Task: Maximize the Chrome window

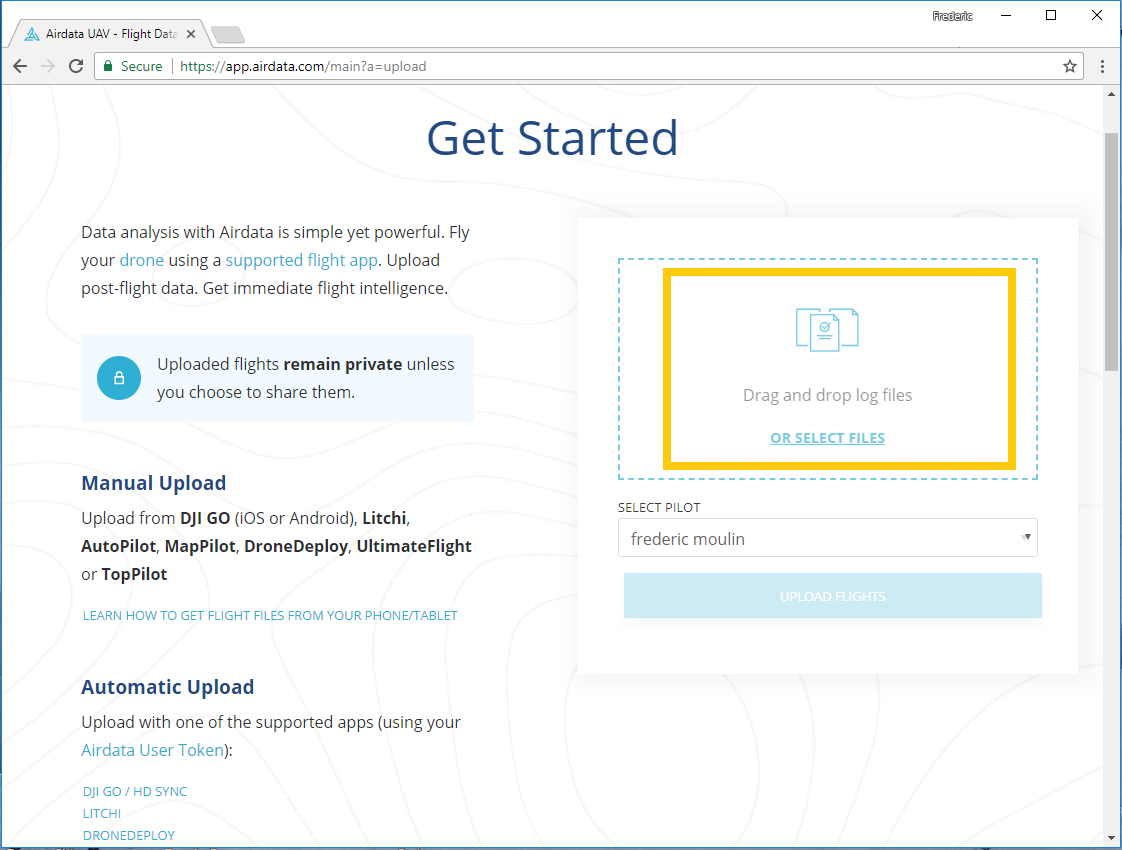Action: 1050,16
